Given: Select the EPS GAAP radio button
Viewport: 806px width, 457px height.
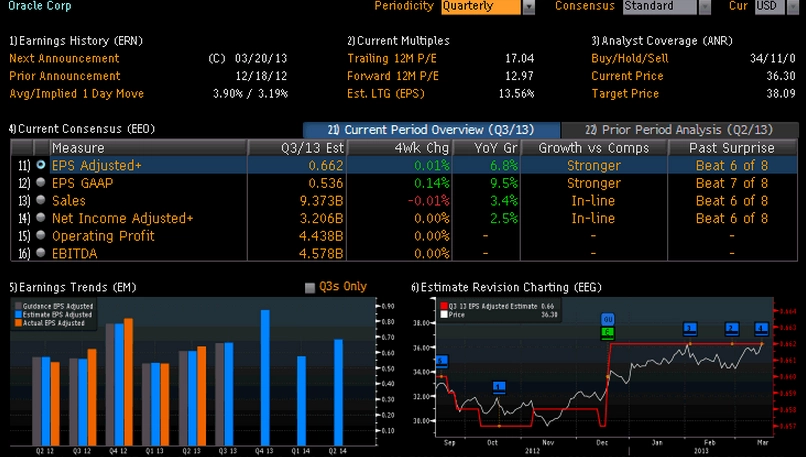Looking at the screenshot, I should point(41,182).
